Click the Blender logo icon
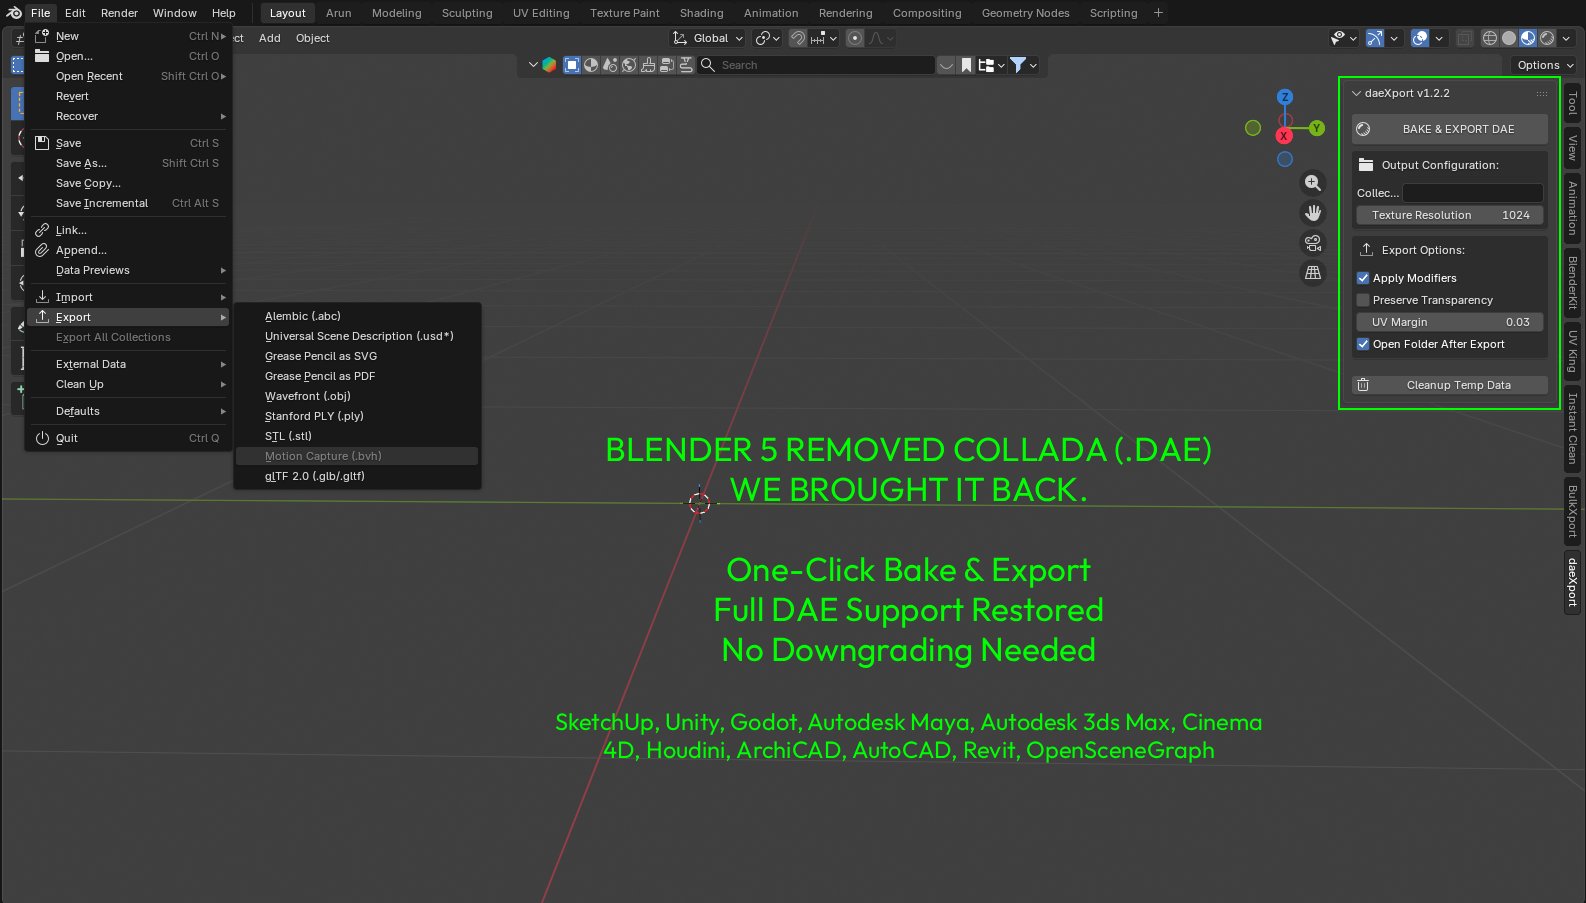Image resolution: width=1586 pixels, height=903 pixels. (x=14, y=13)
